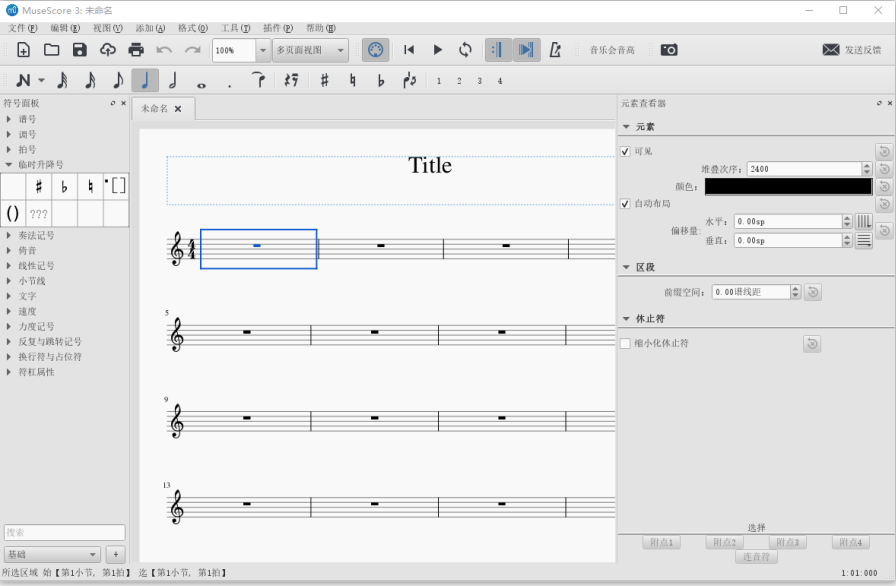Apply flat accidental in the toolbar
This screenshot has width=896, height=586.
(x=381, y=81)
